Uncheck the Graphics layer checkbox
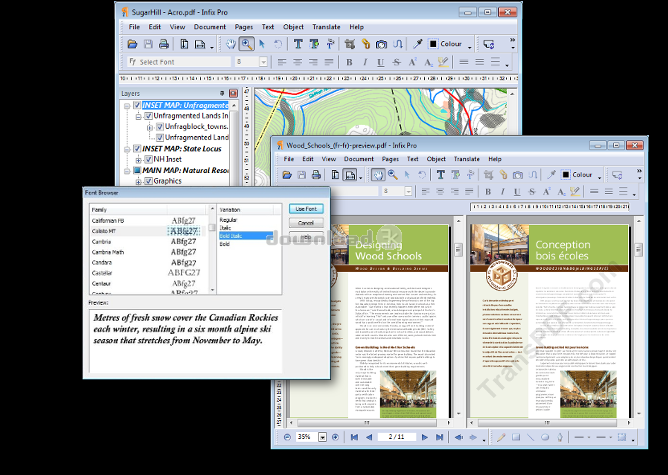668x475 pixels. pos(147,181)
